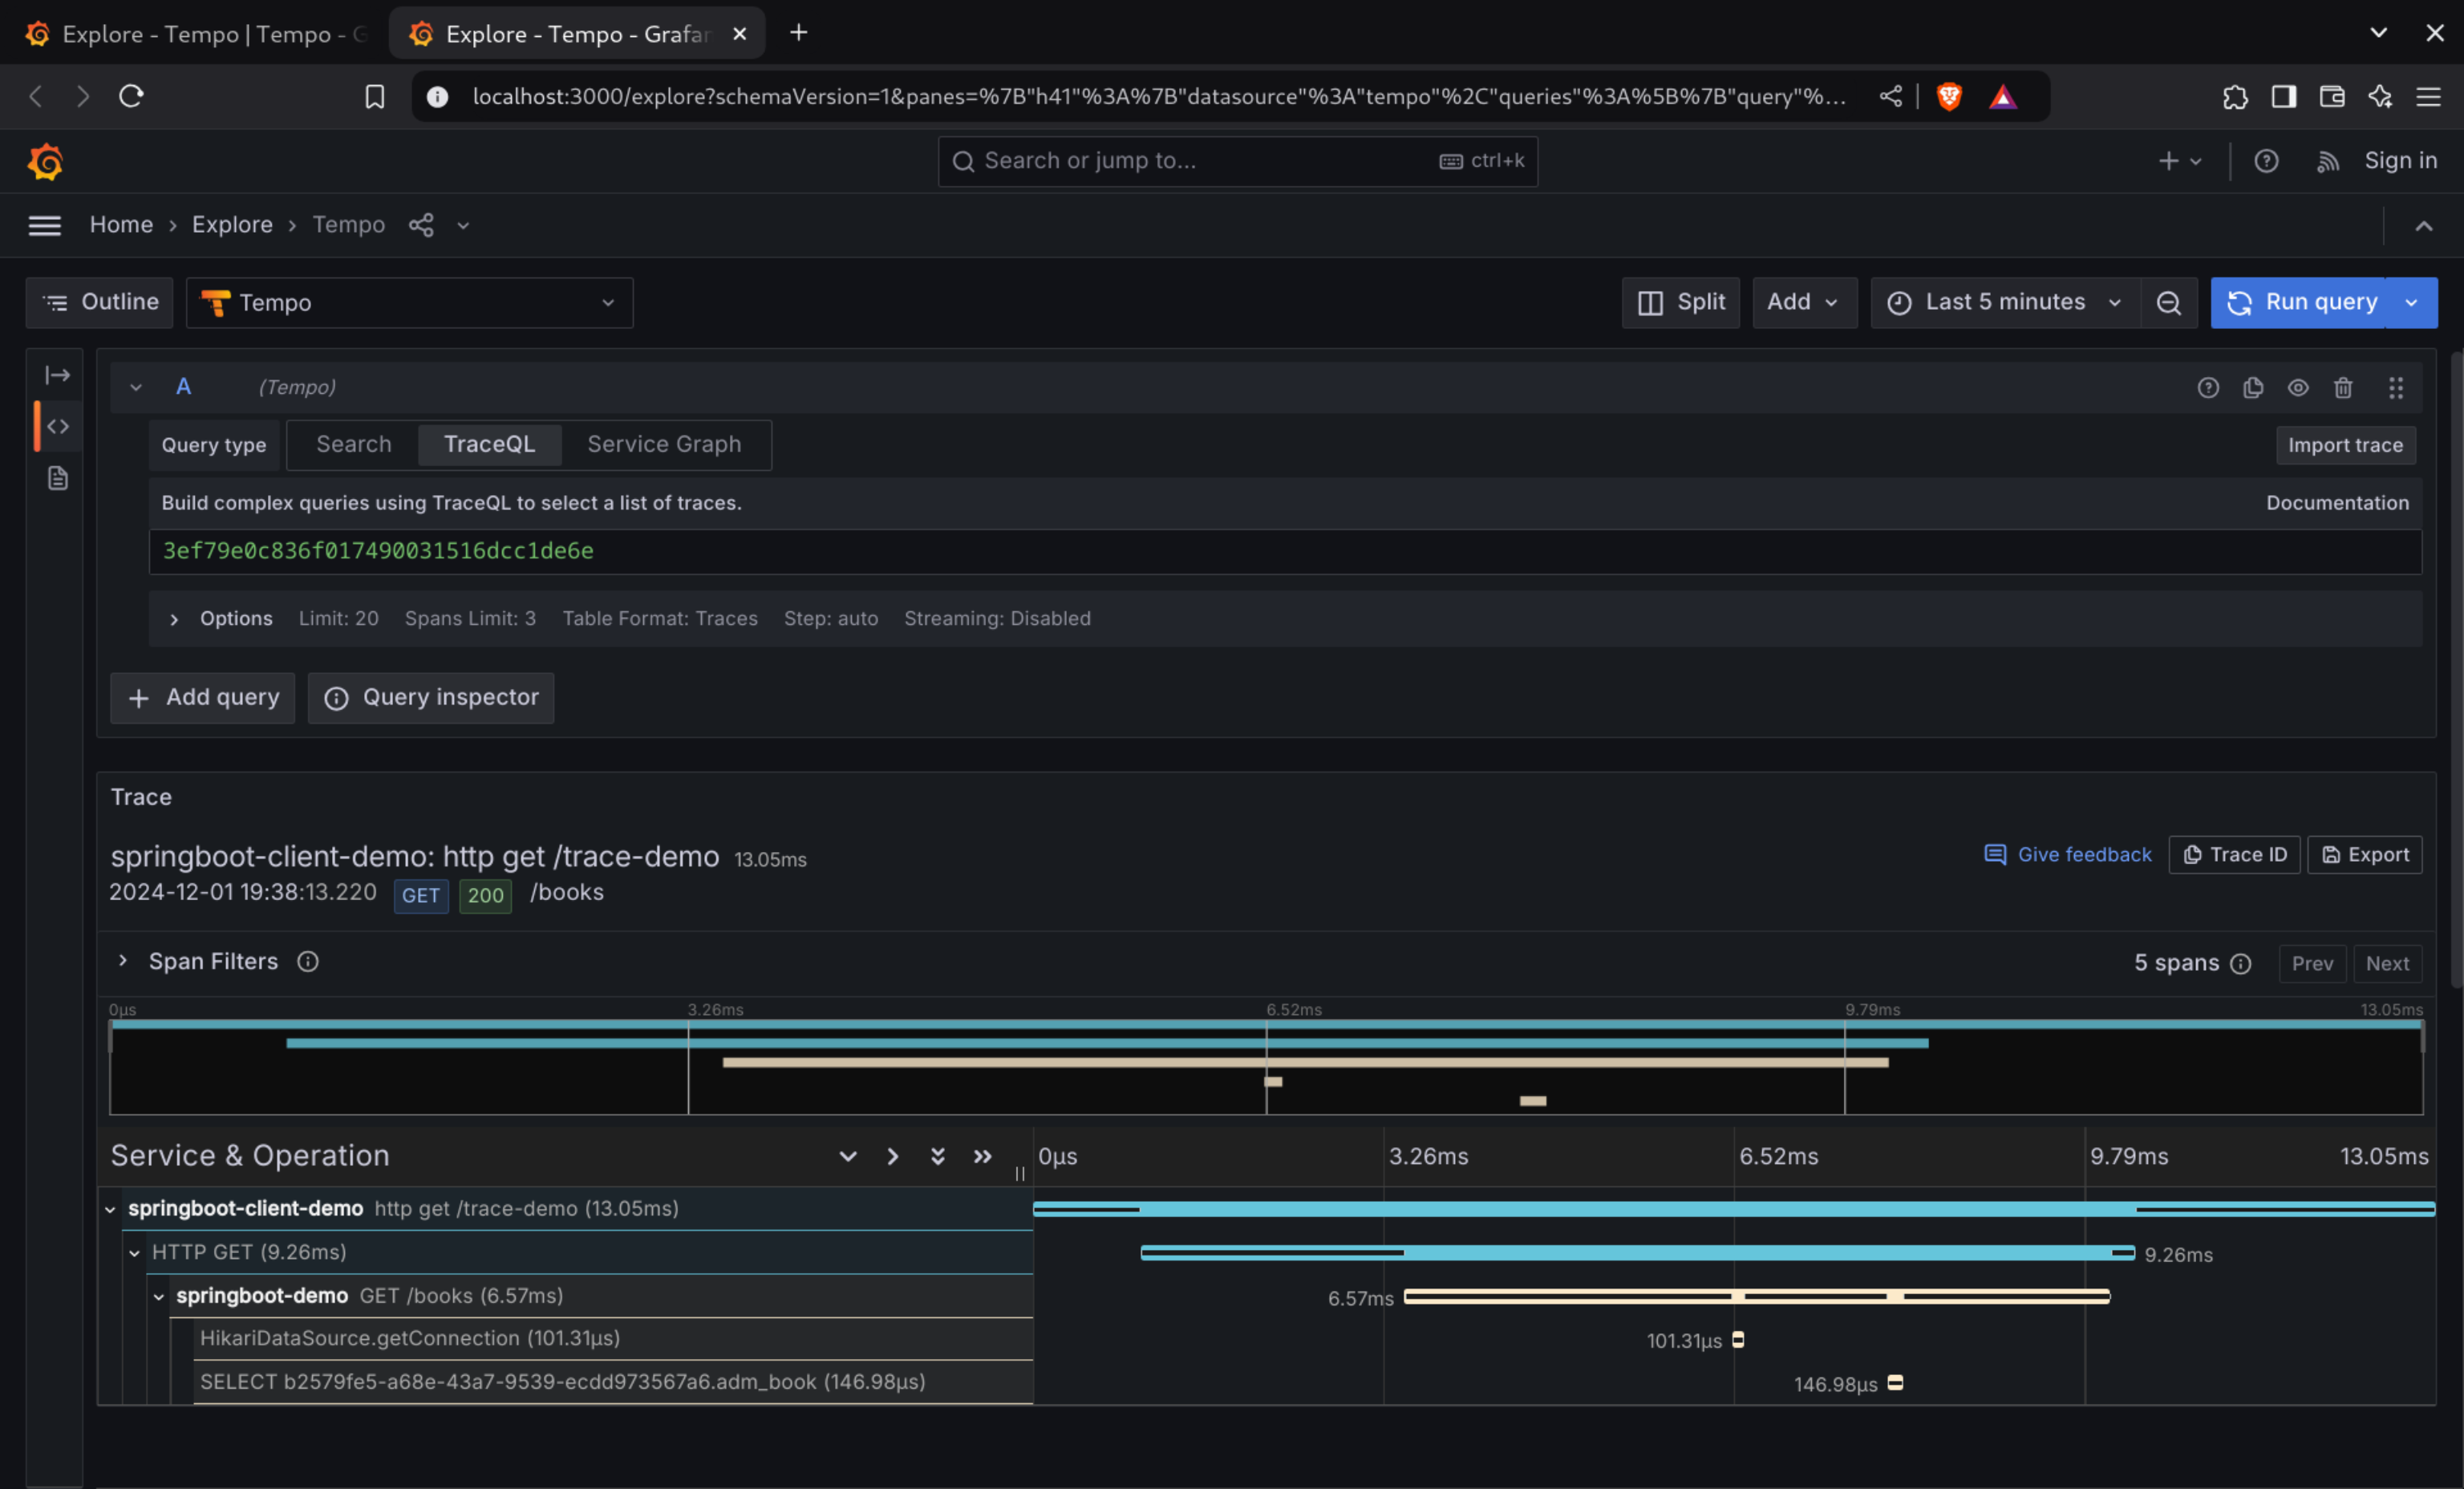Open the Last 5 minutes time picker
Screen dimensions: 2464x1489
click(x=2004, y=303)
